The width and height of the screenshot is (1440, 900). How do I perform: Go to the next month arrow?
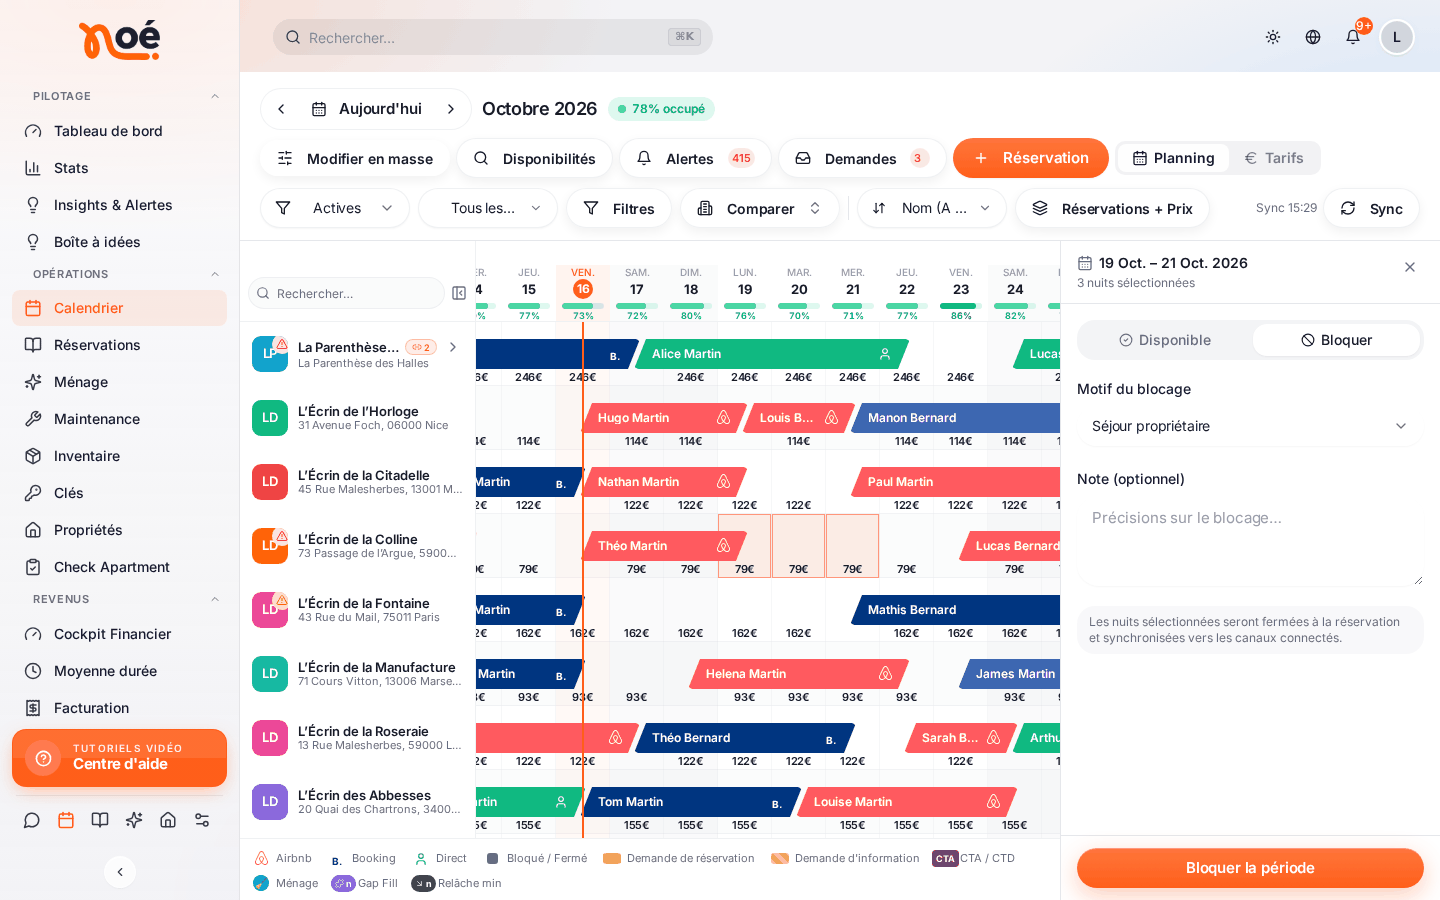(451, 109)
